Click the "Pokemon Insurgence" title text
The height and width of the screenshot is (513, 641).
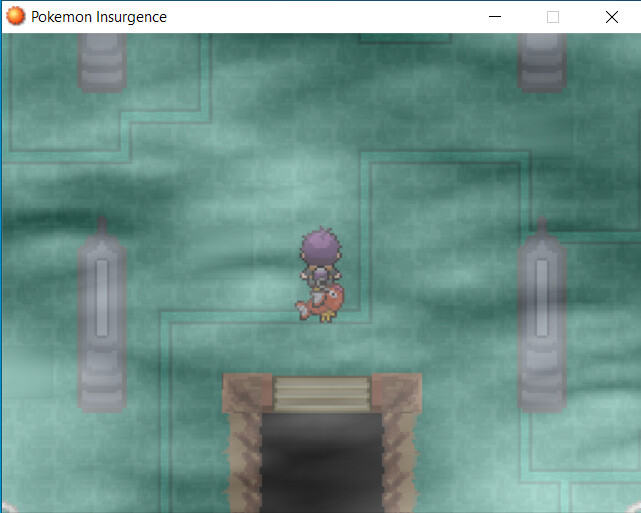click(x=99, y=17)
